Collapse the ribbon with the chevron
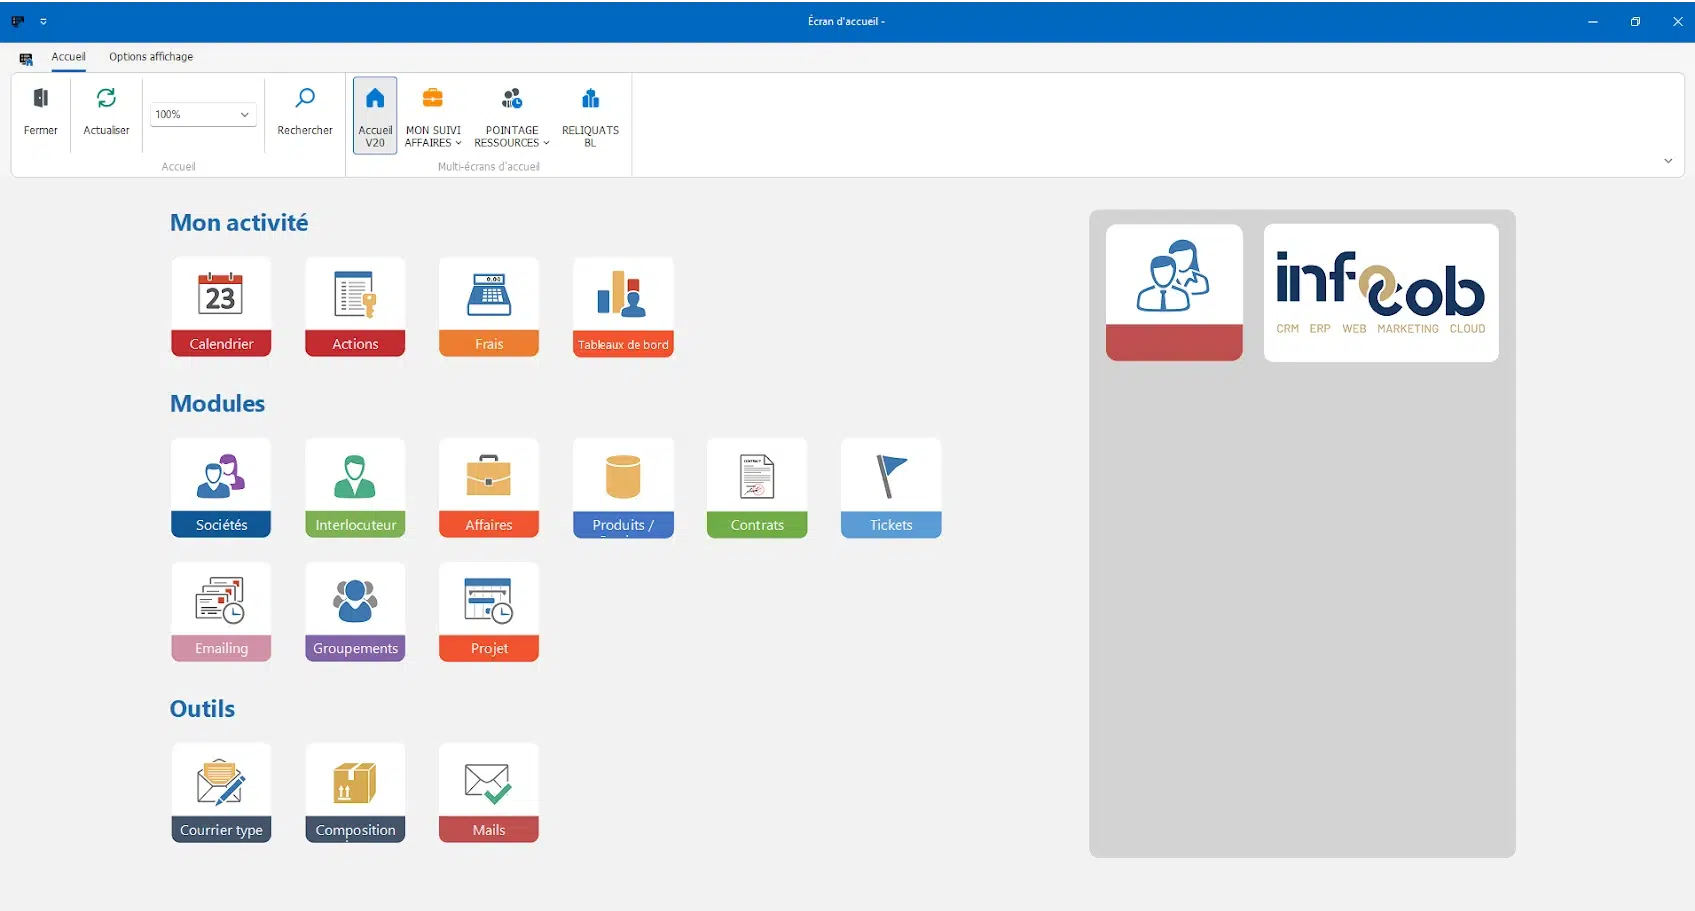The width and height of the screenshot is (1695, 911). (1668, 161)
